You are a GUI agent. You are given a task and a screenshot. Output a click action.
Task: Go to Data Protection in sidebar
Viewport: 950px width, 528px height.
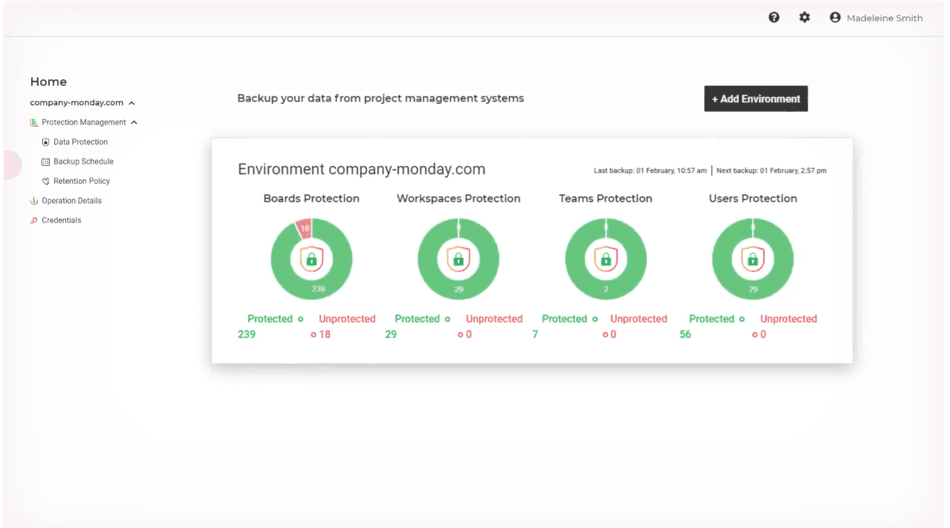tap(80, 142)
